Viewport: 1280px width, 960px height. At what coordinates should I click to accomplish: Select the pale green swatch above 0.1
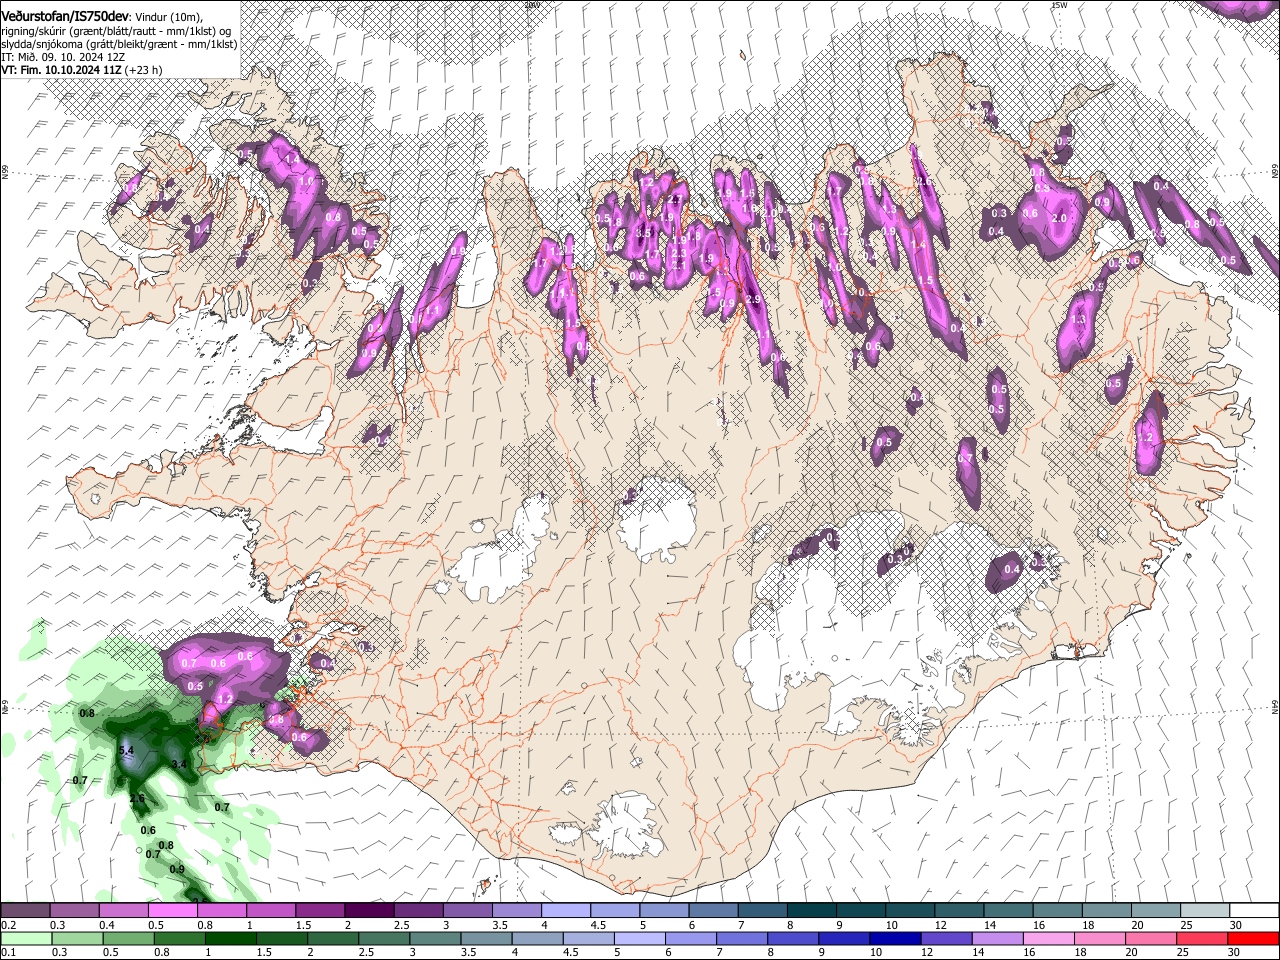(x=25, y=938)
